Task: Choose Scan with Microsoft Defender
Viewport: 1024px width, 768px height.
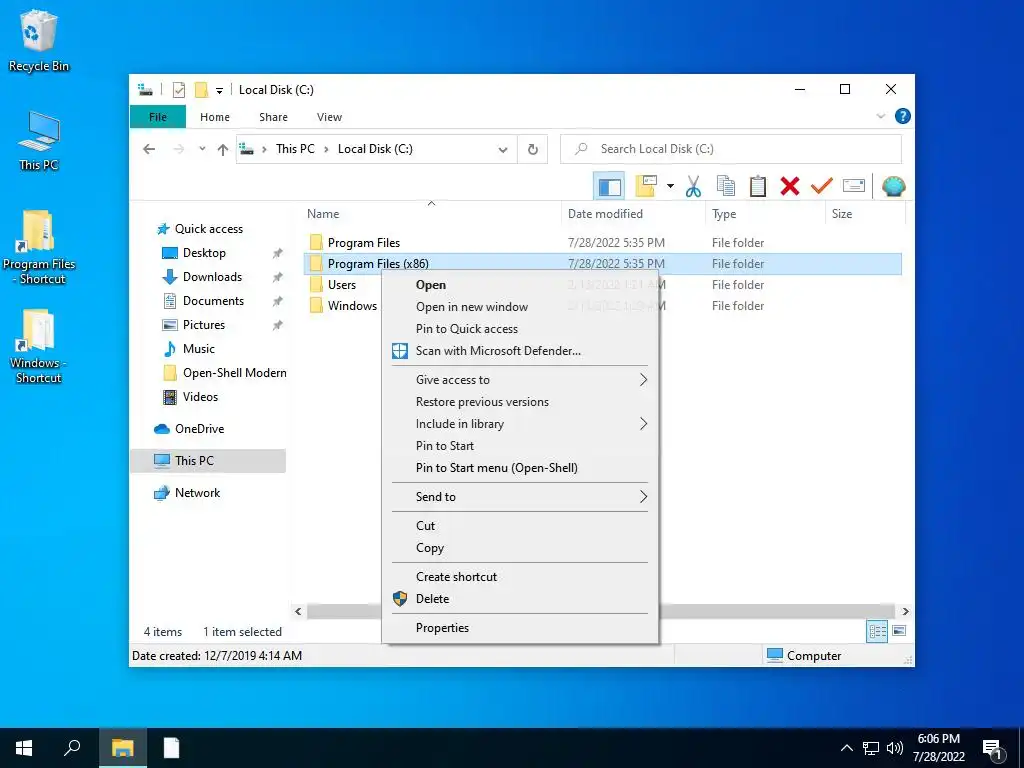Action: pos(520,351)
